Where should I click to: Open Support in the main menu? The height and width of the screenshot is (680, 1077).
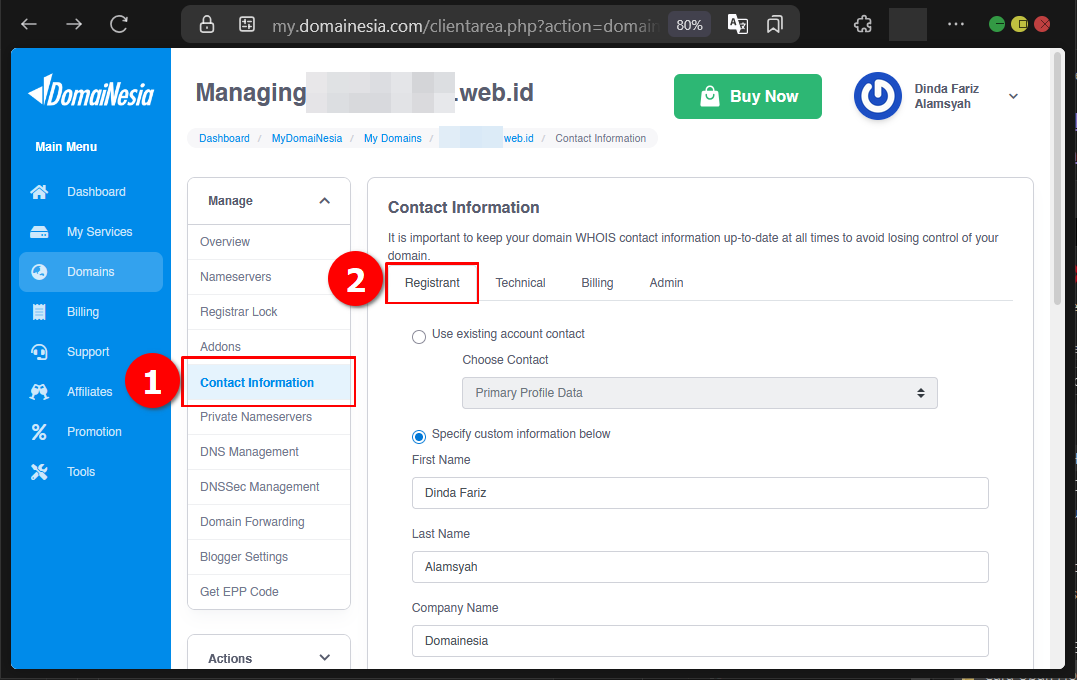click(x=88, y=352)
